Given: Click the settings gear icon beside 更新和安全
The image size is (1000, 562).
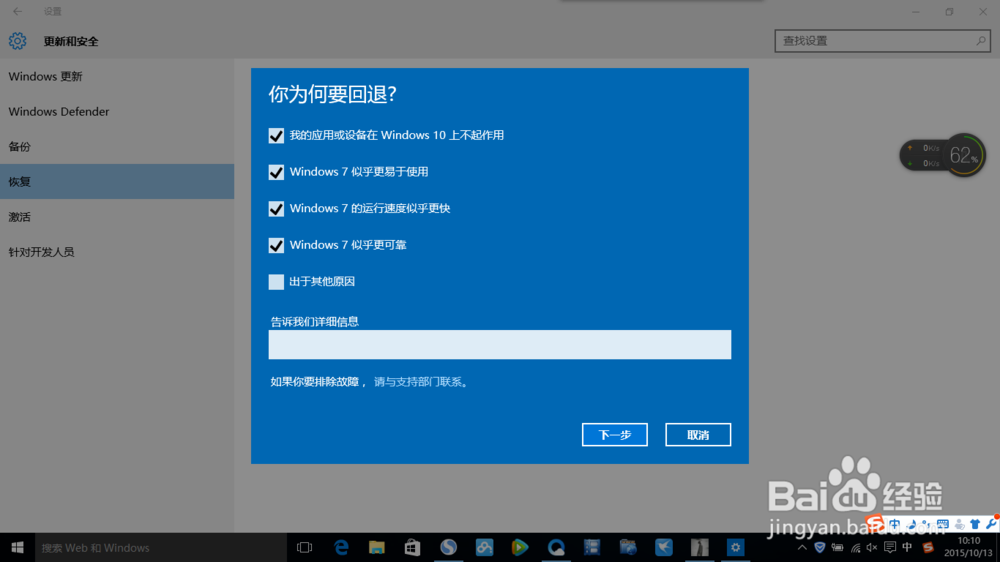Looking at the screenshot, I should 17,41.
